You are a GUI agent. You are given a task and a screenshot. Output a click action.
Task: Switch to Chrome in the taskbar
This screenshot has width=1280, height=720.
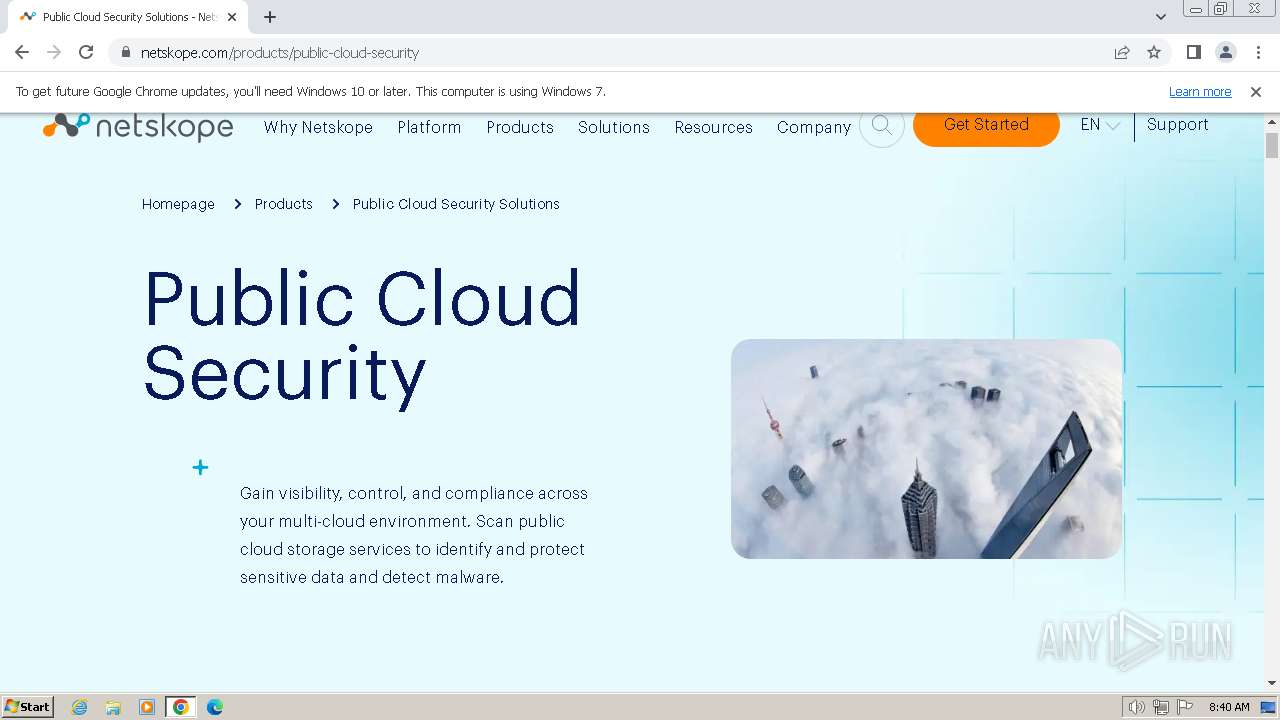pyautogui.click(x=181, y=707)
